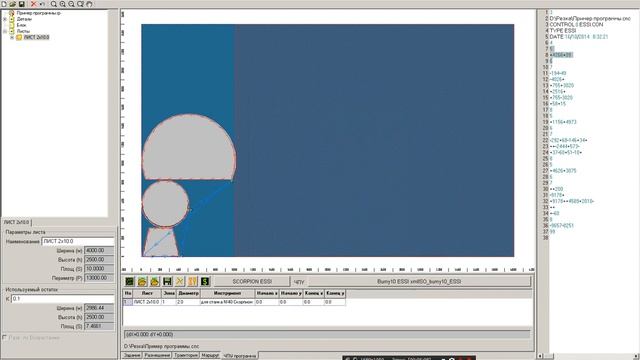Image resolution: width=640 pixels, height=360 pixels.
Task: Click the Наименование input field
Action: click(x=78, y=241)
